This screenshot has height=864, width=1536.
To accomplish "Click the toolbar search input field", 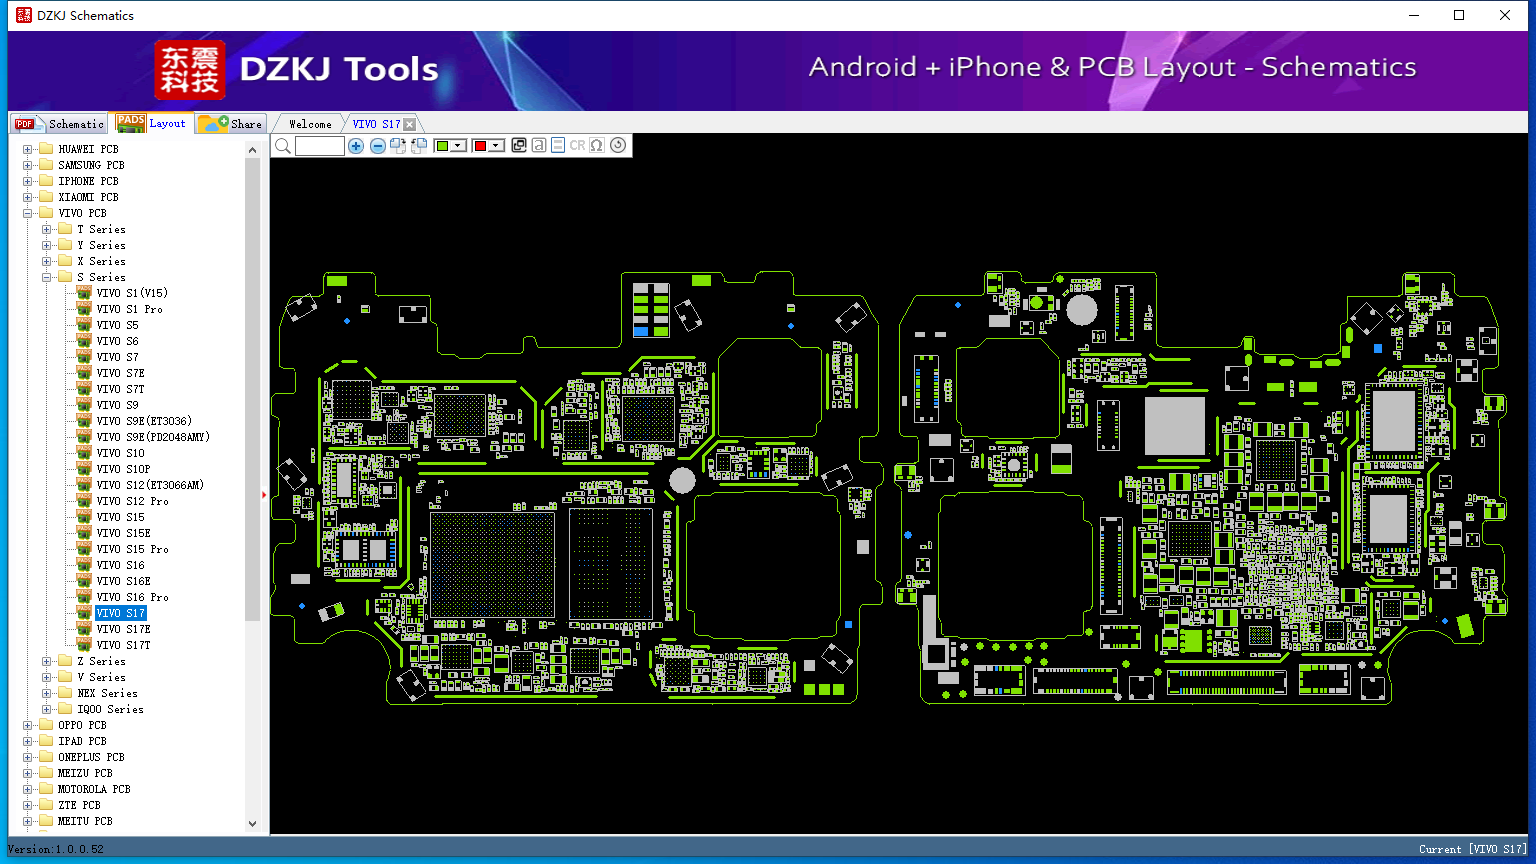I will click(320, 146).
